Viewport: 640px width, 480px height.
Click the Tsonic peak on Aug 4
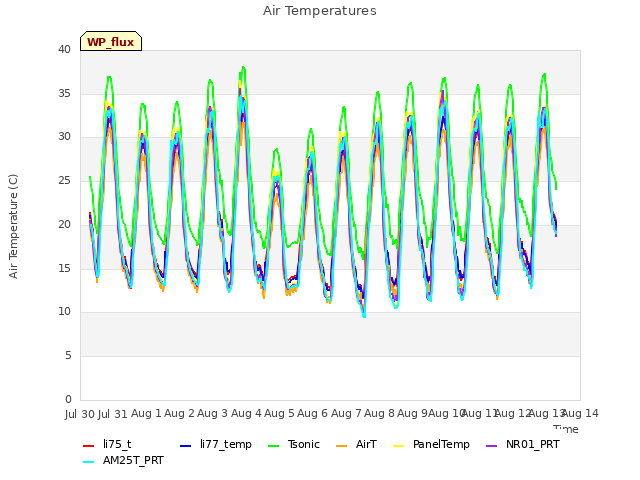[x=243, y=67]
